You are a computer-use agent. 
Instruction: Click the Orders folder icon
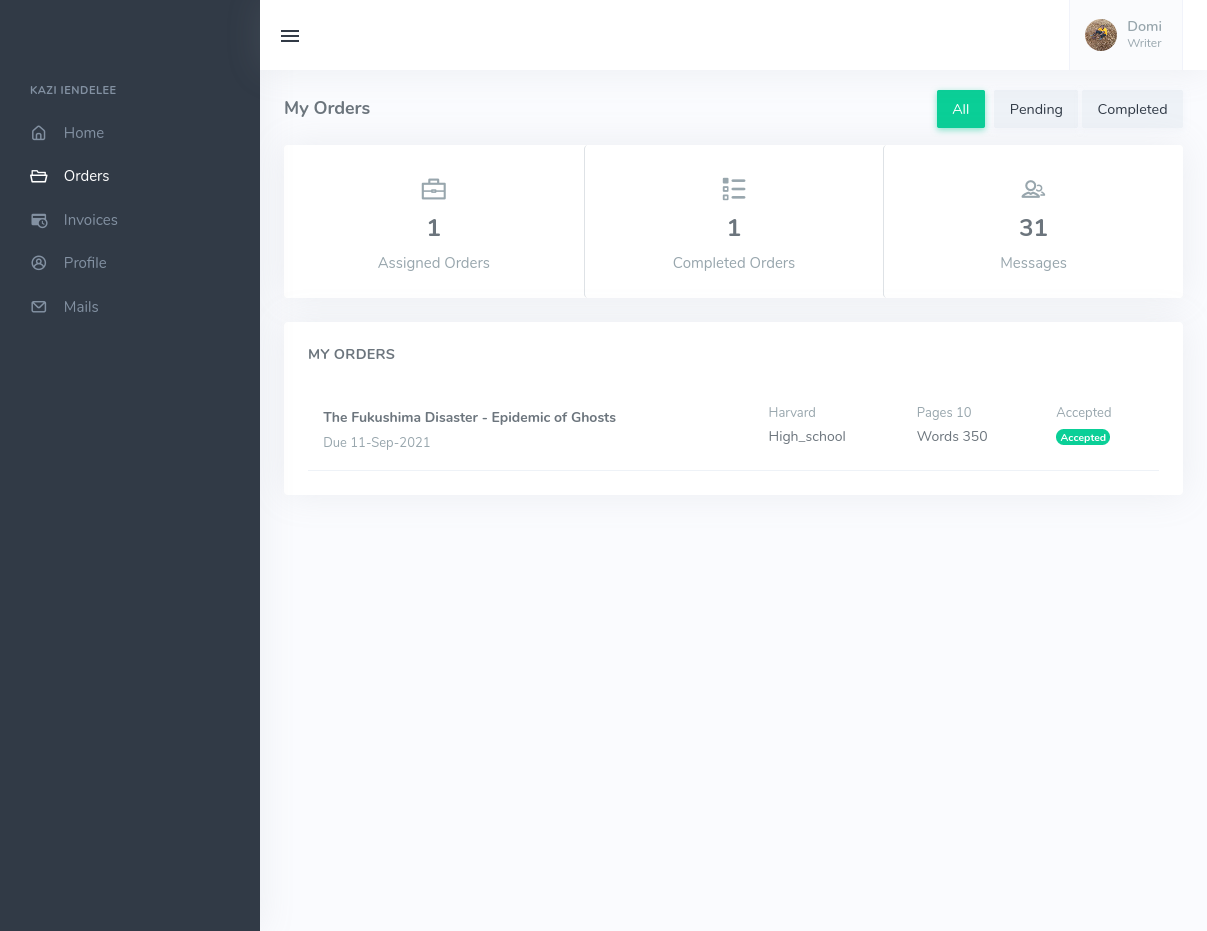click(x=39, y=176)
